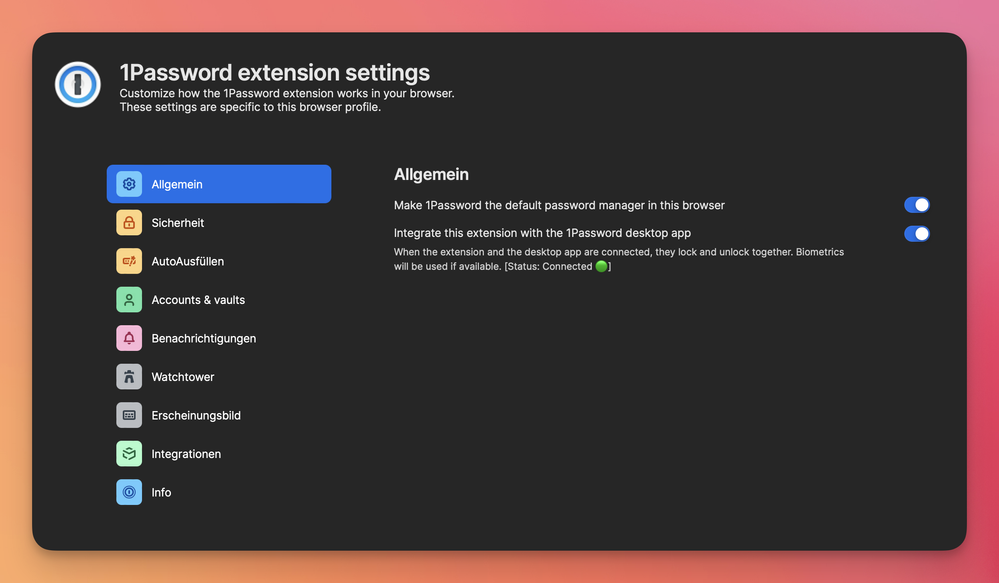This screenshot has height=583, width=999.
Task: Click the Watchtower tower icon
Action: click(x=129, y=377)
